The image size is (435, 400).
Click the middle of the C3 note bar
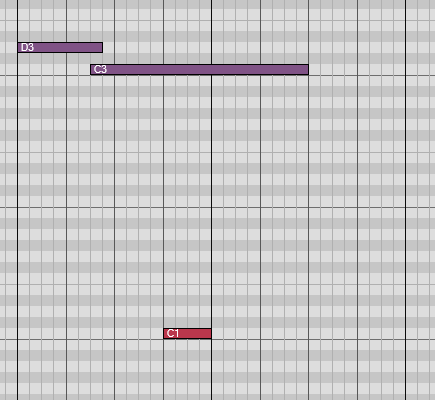[x=199, y=69]
